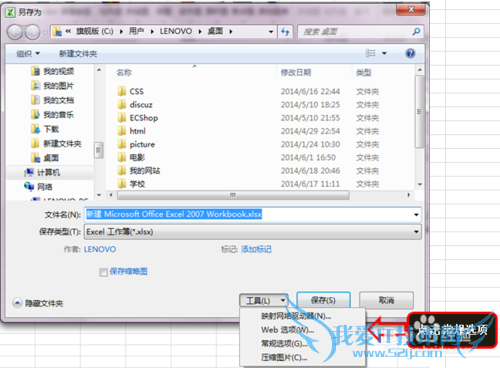Select 新建文件夹 in navigation pane
This screenshot has height=368, width=500.
(x=56, y=143)
